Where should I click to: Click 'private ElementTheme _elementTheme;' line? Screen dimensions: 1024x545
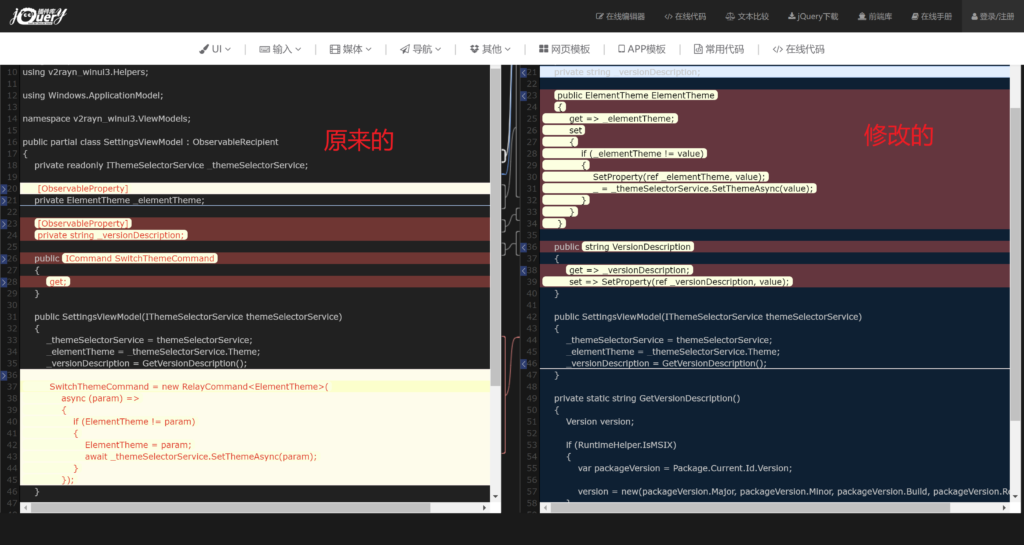click(x=120, y=200)
